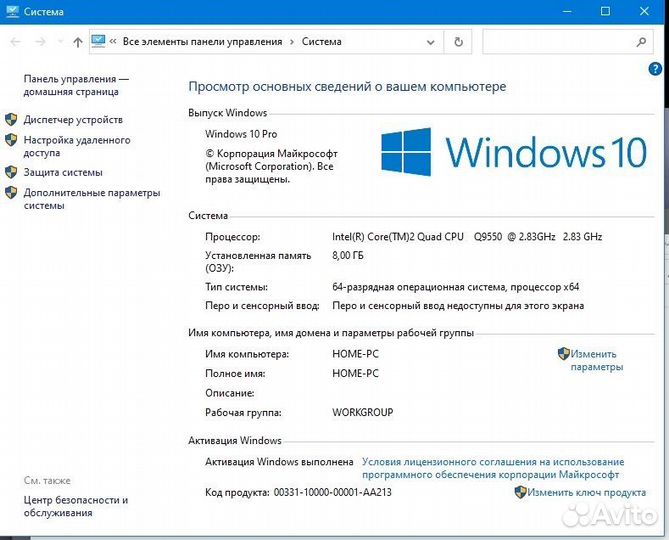
Task: Open 'Дополнительные параметры системы'
Action: [x=92, y=199]
